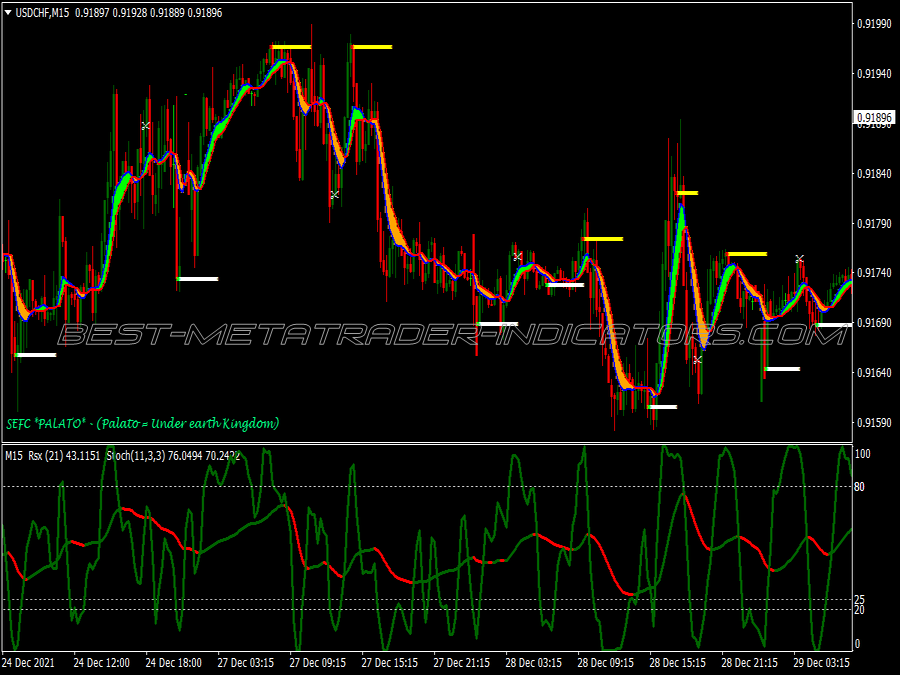Click the 24 Dec 2021 time axis label

[x=29, y=662]
